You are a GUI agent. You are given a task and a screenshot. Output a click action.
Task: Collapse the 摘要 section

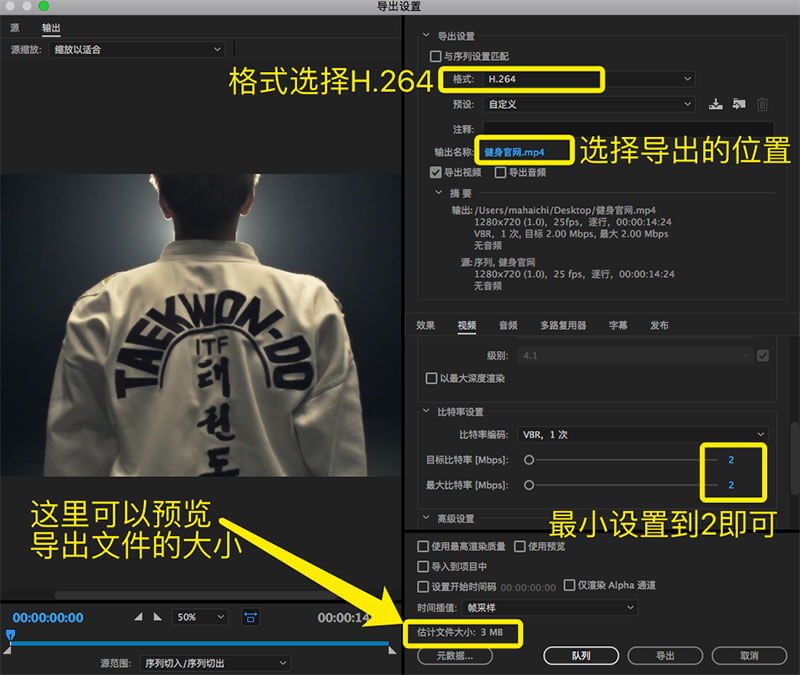click(438, 193)
